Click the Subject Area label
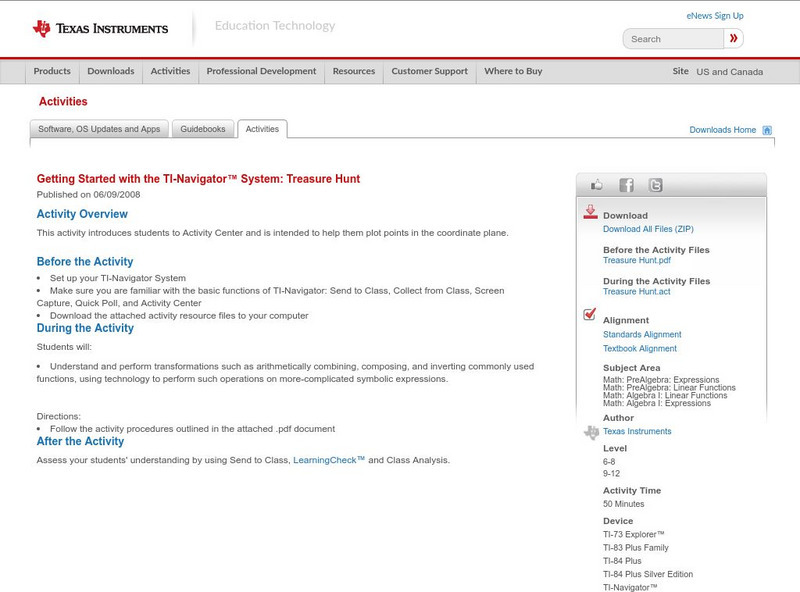The height and width of the screenshot is (592, 800). (631, 368)
